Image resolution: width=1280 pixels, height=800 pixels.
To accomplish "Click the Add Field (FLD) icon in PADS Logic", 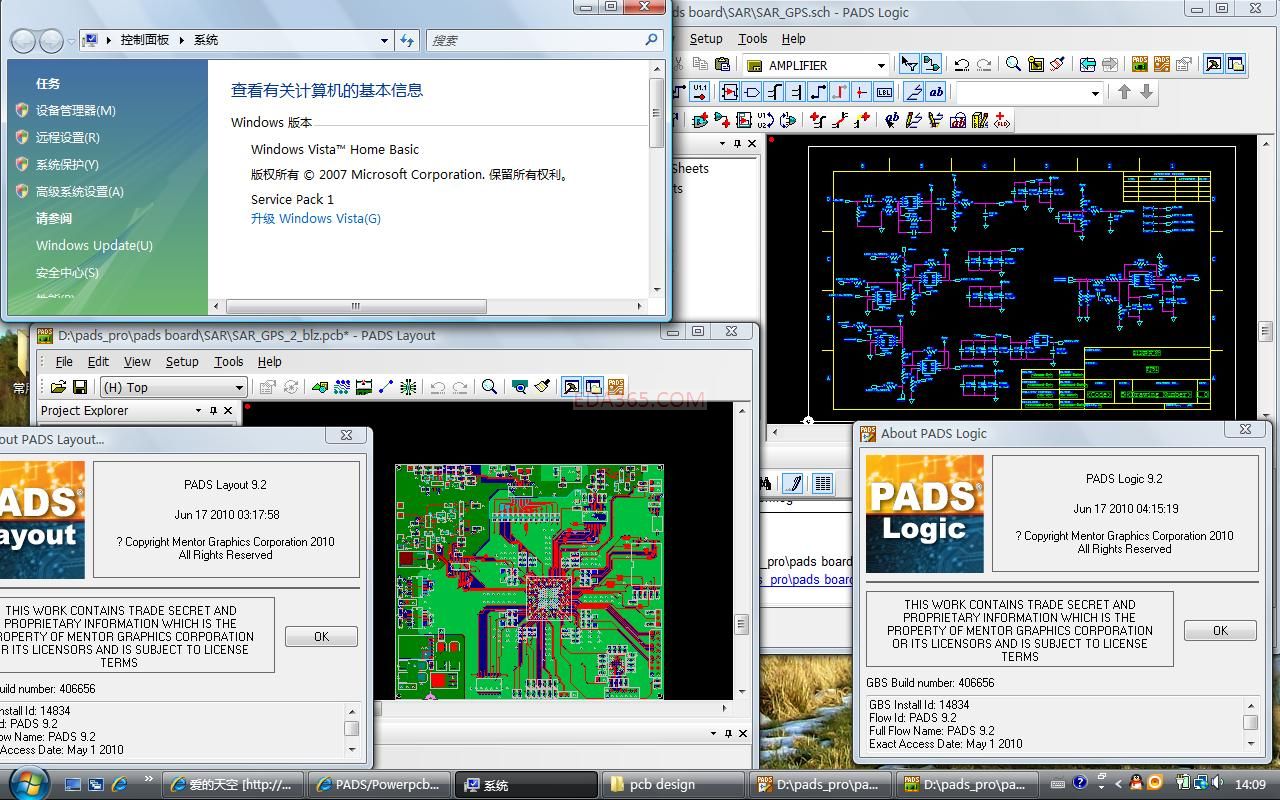I will tap(1001, 120).
